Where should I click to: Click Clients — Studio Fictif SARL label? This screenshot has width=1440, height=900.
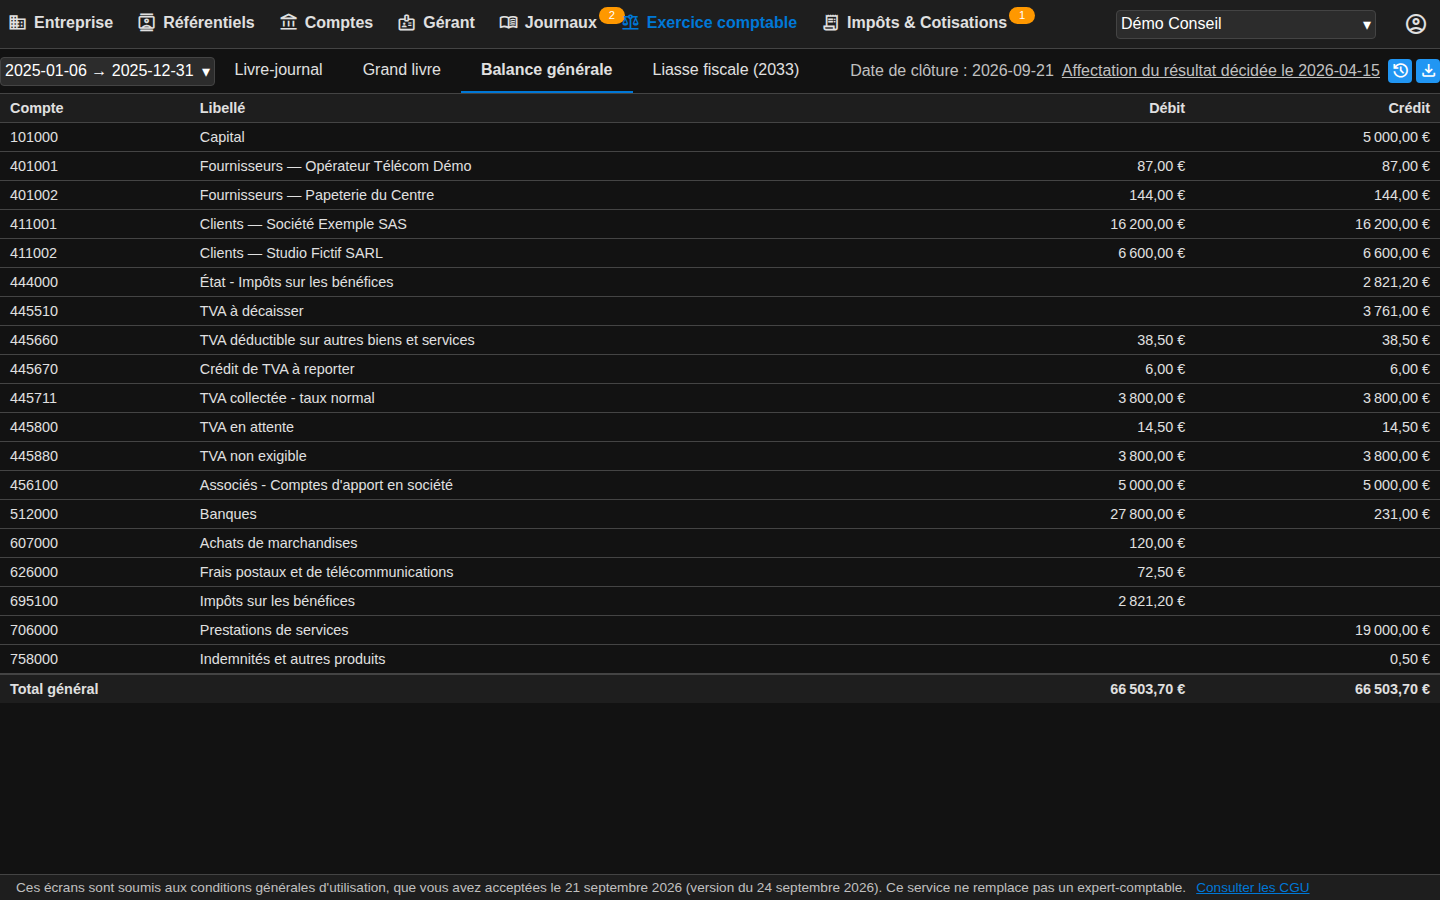tap(291, 253)
